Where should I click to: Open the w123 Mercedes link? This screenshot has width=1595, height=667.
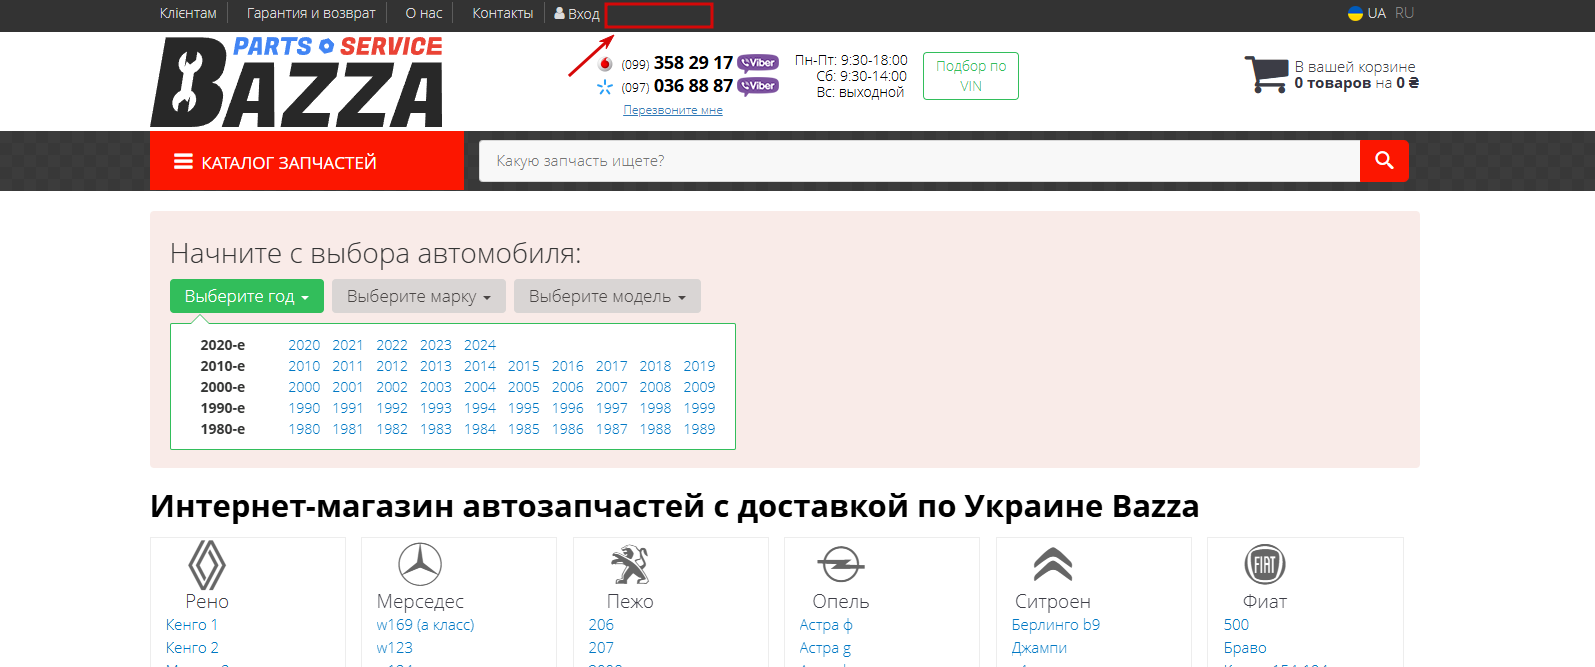click(395, 648)
